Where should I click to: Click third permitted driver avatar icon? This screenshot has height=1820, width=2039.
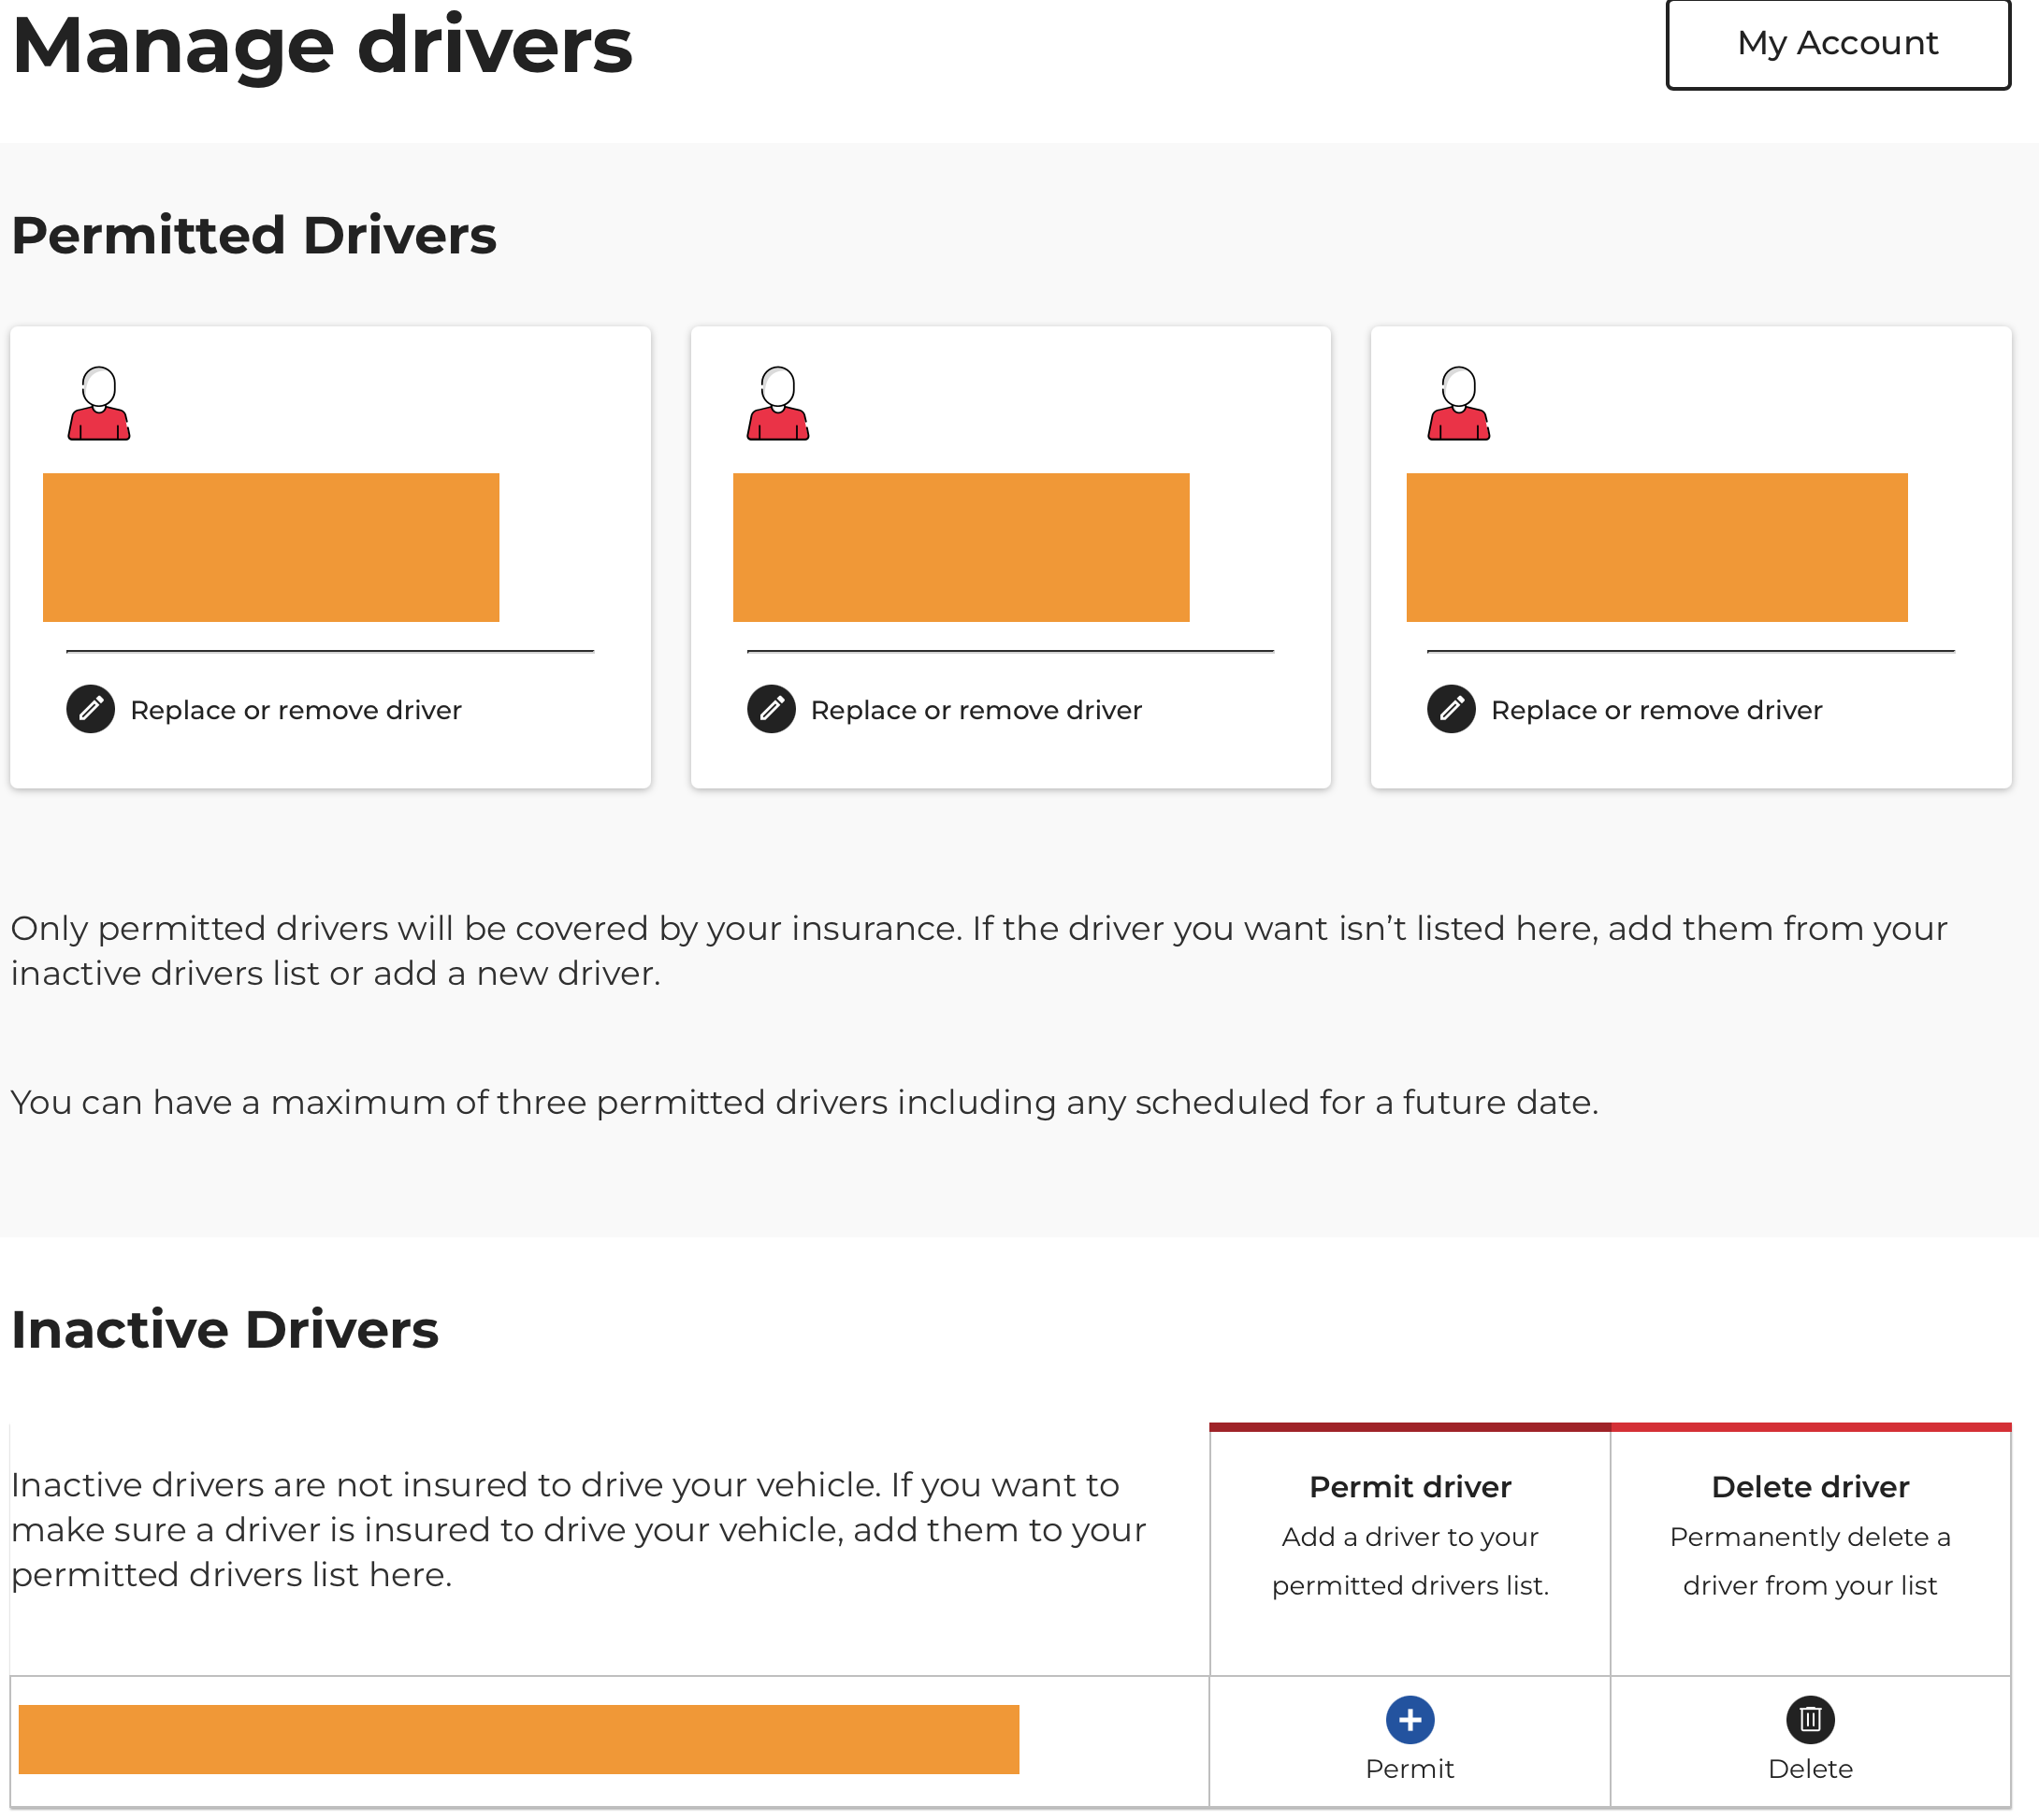1459,404
